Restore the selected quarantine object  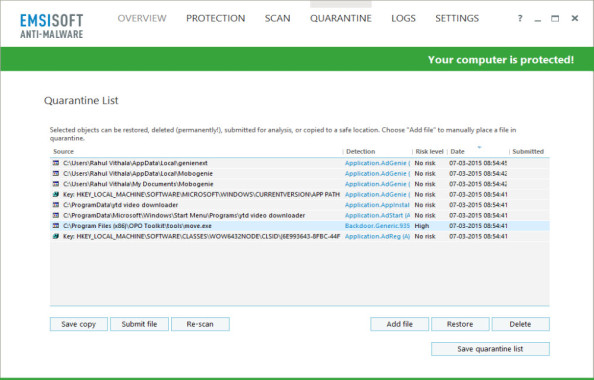coord(460,324)
